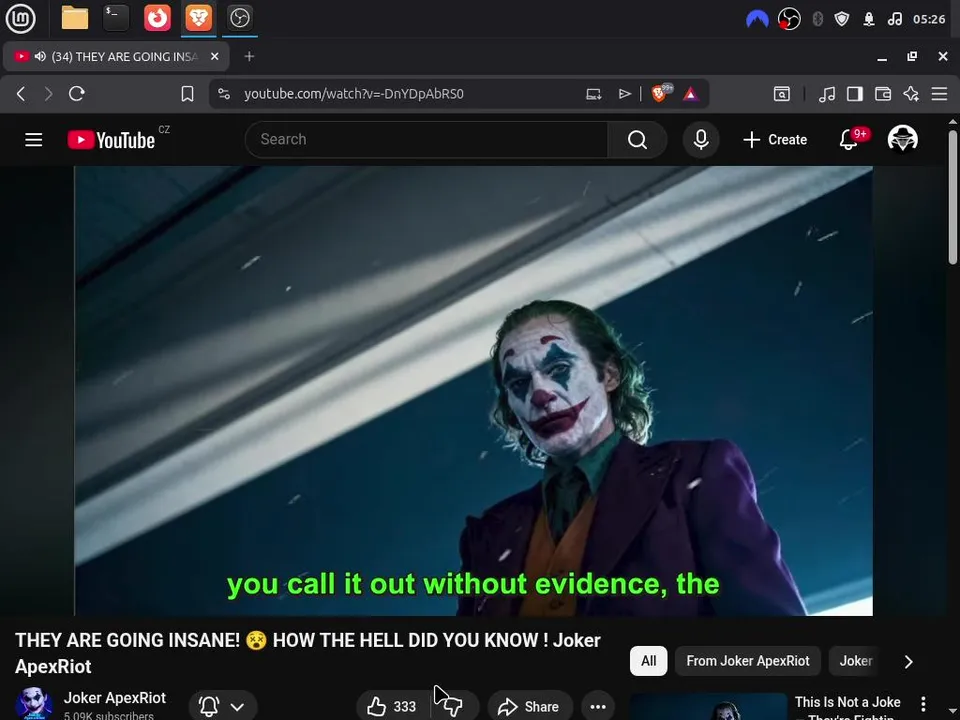Open Brave Leo AI star icon
Screen dimensions: 960x720
click(x=911, y=94)
